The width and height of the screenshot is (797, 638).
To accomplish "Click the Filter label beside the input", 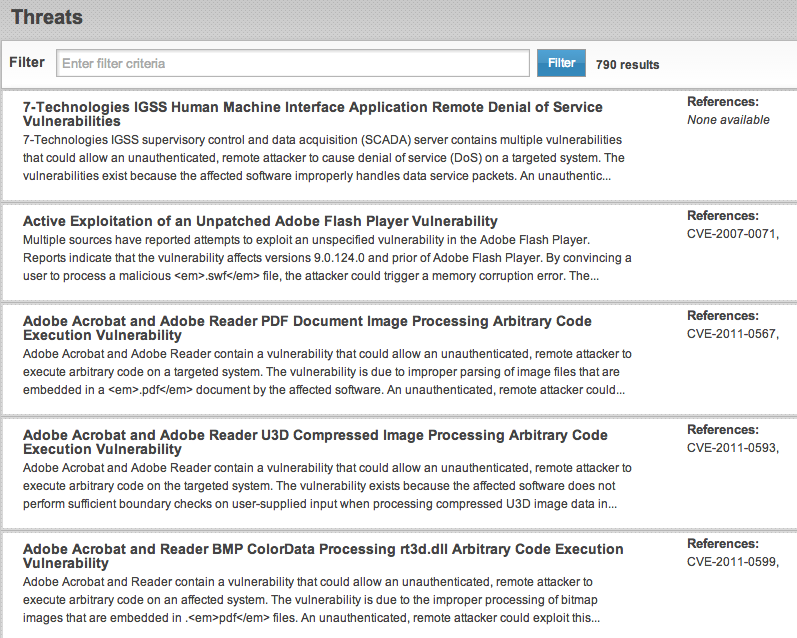I will tap(27, 62).
